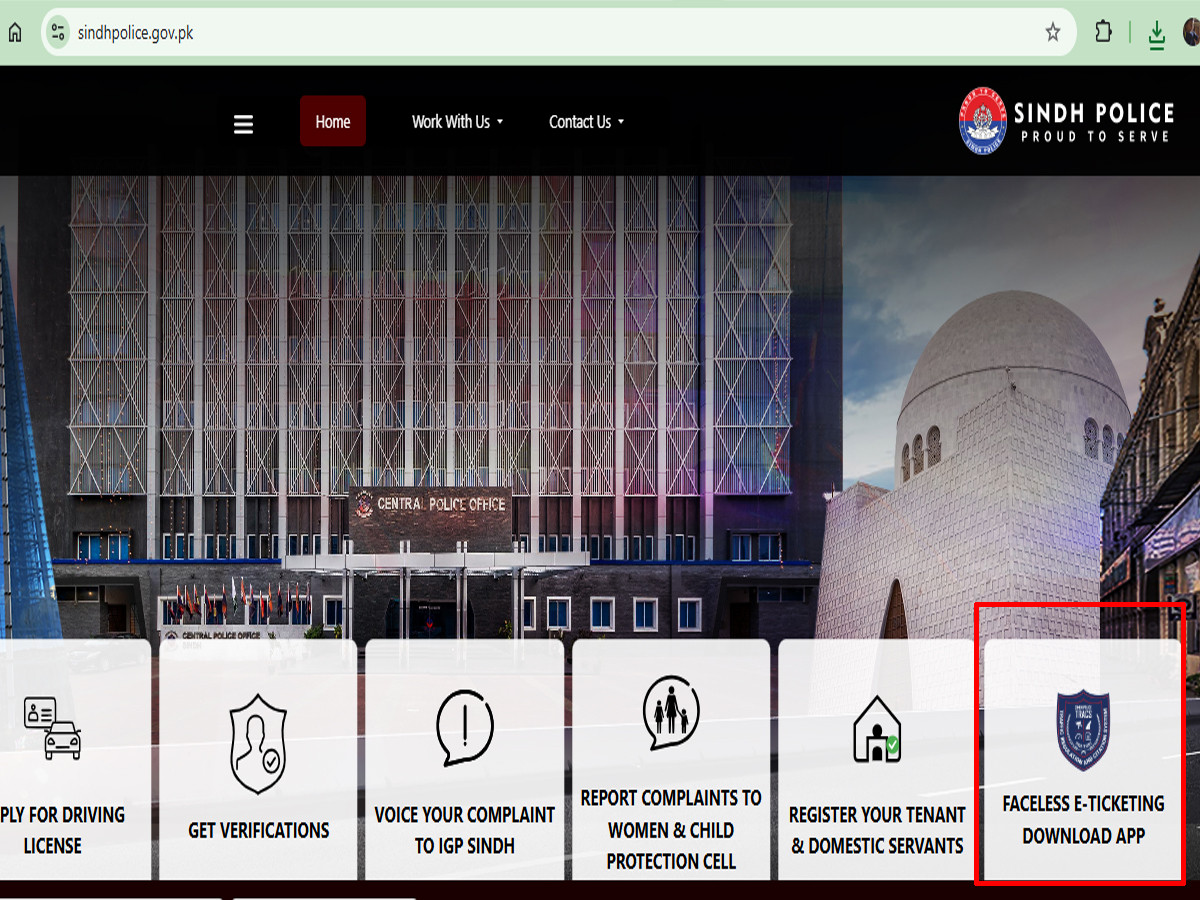
Task: Select the Home menu item
Action: tap(333, 122)
